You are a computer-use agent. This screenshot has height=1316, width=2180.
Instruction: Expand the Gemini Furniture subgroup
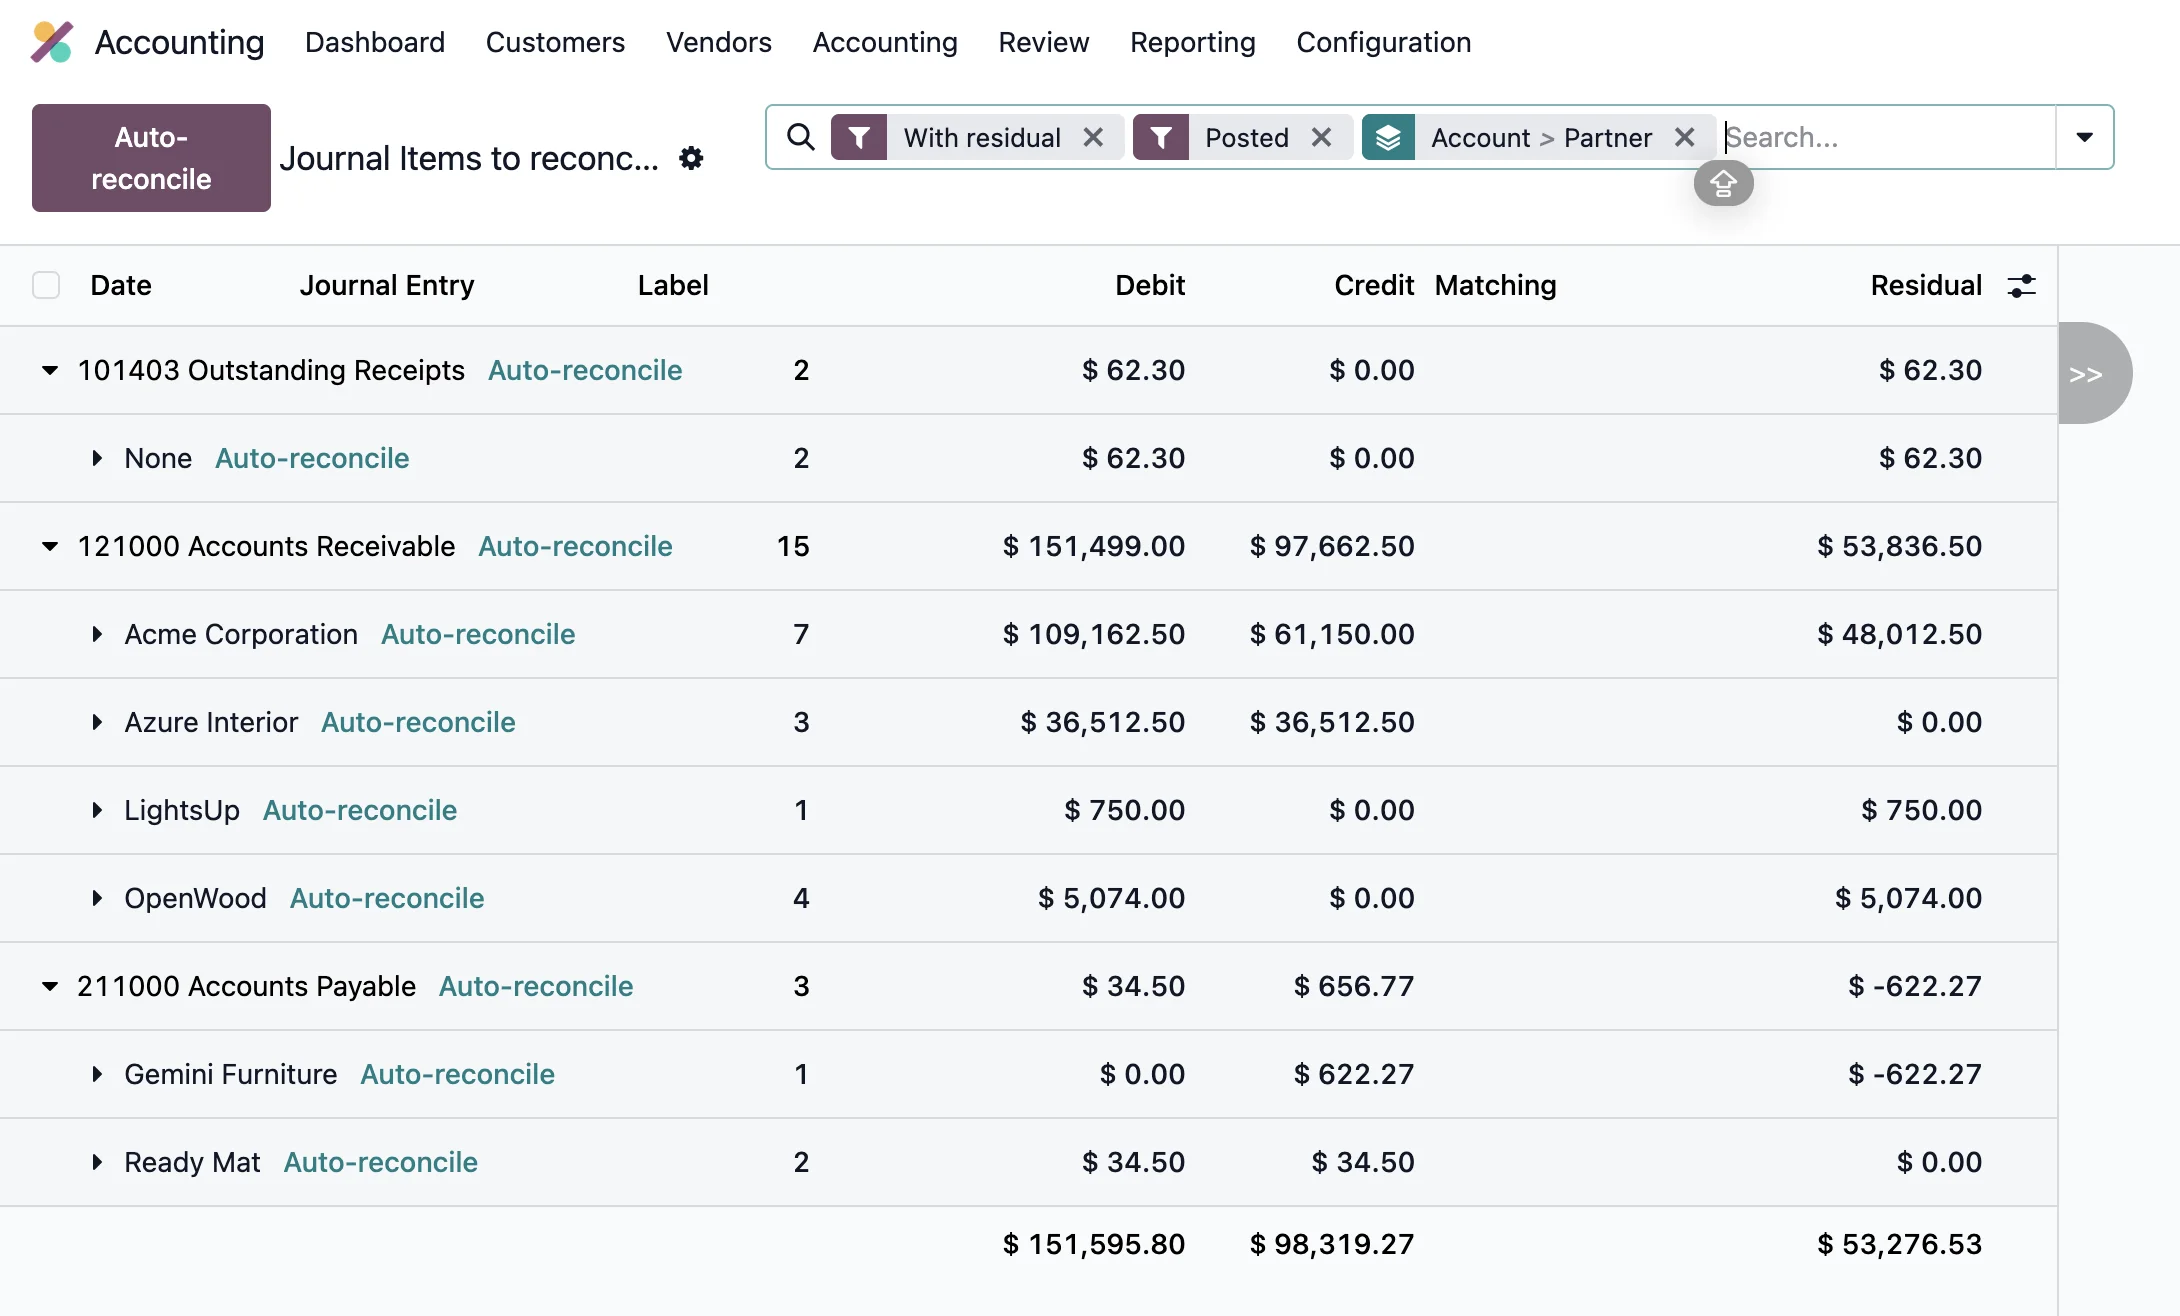point(97,1074)
